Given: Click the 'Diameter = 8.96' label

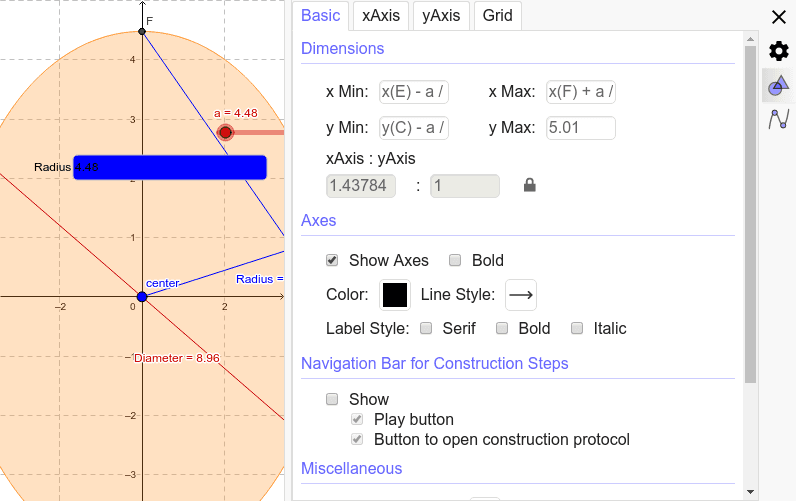Looking at the screenshot, I should click(177, 358).
